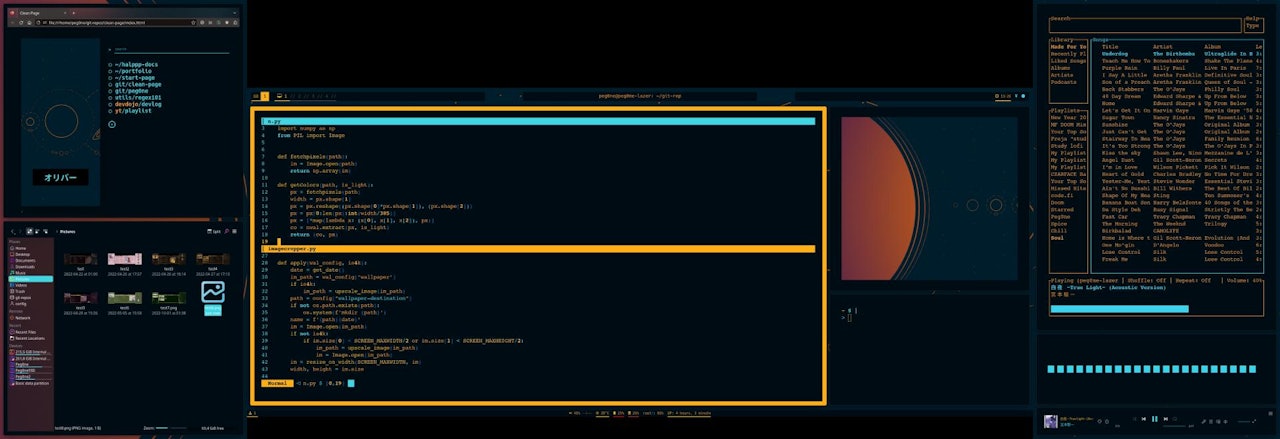Viewport: 1280px width, 439px height.
Task: Open the utils/regex101 link
Action: point(139,97)
